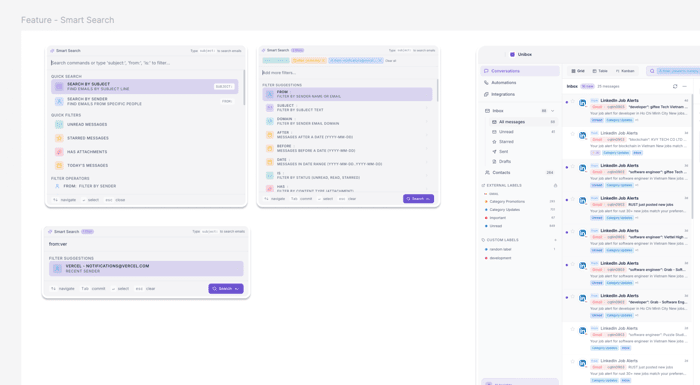Star the 'developer': Grab - Software Eng email
Screen dimensions: 700x385
[x=573, y=297]
